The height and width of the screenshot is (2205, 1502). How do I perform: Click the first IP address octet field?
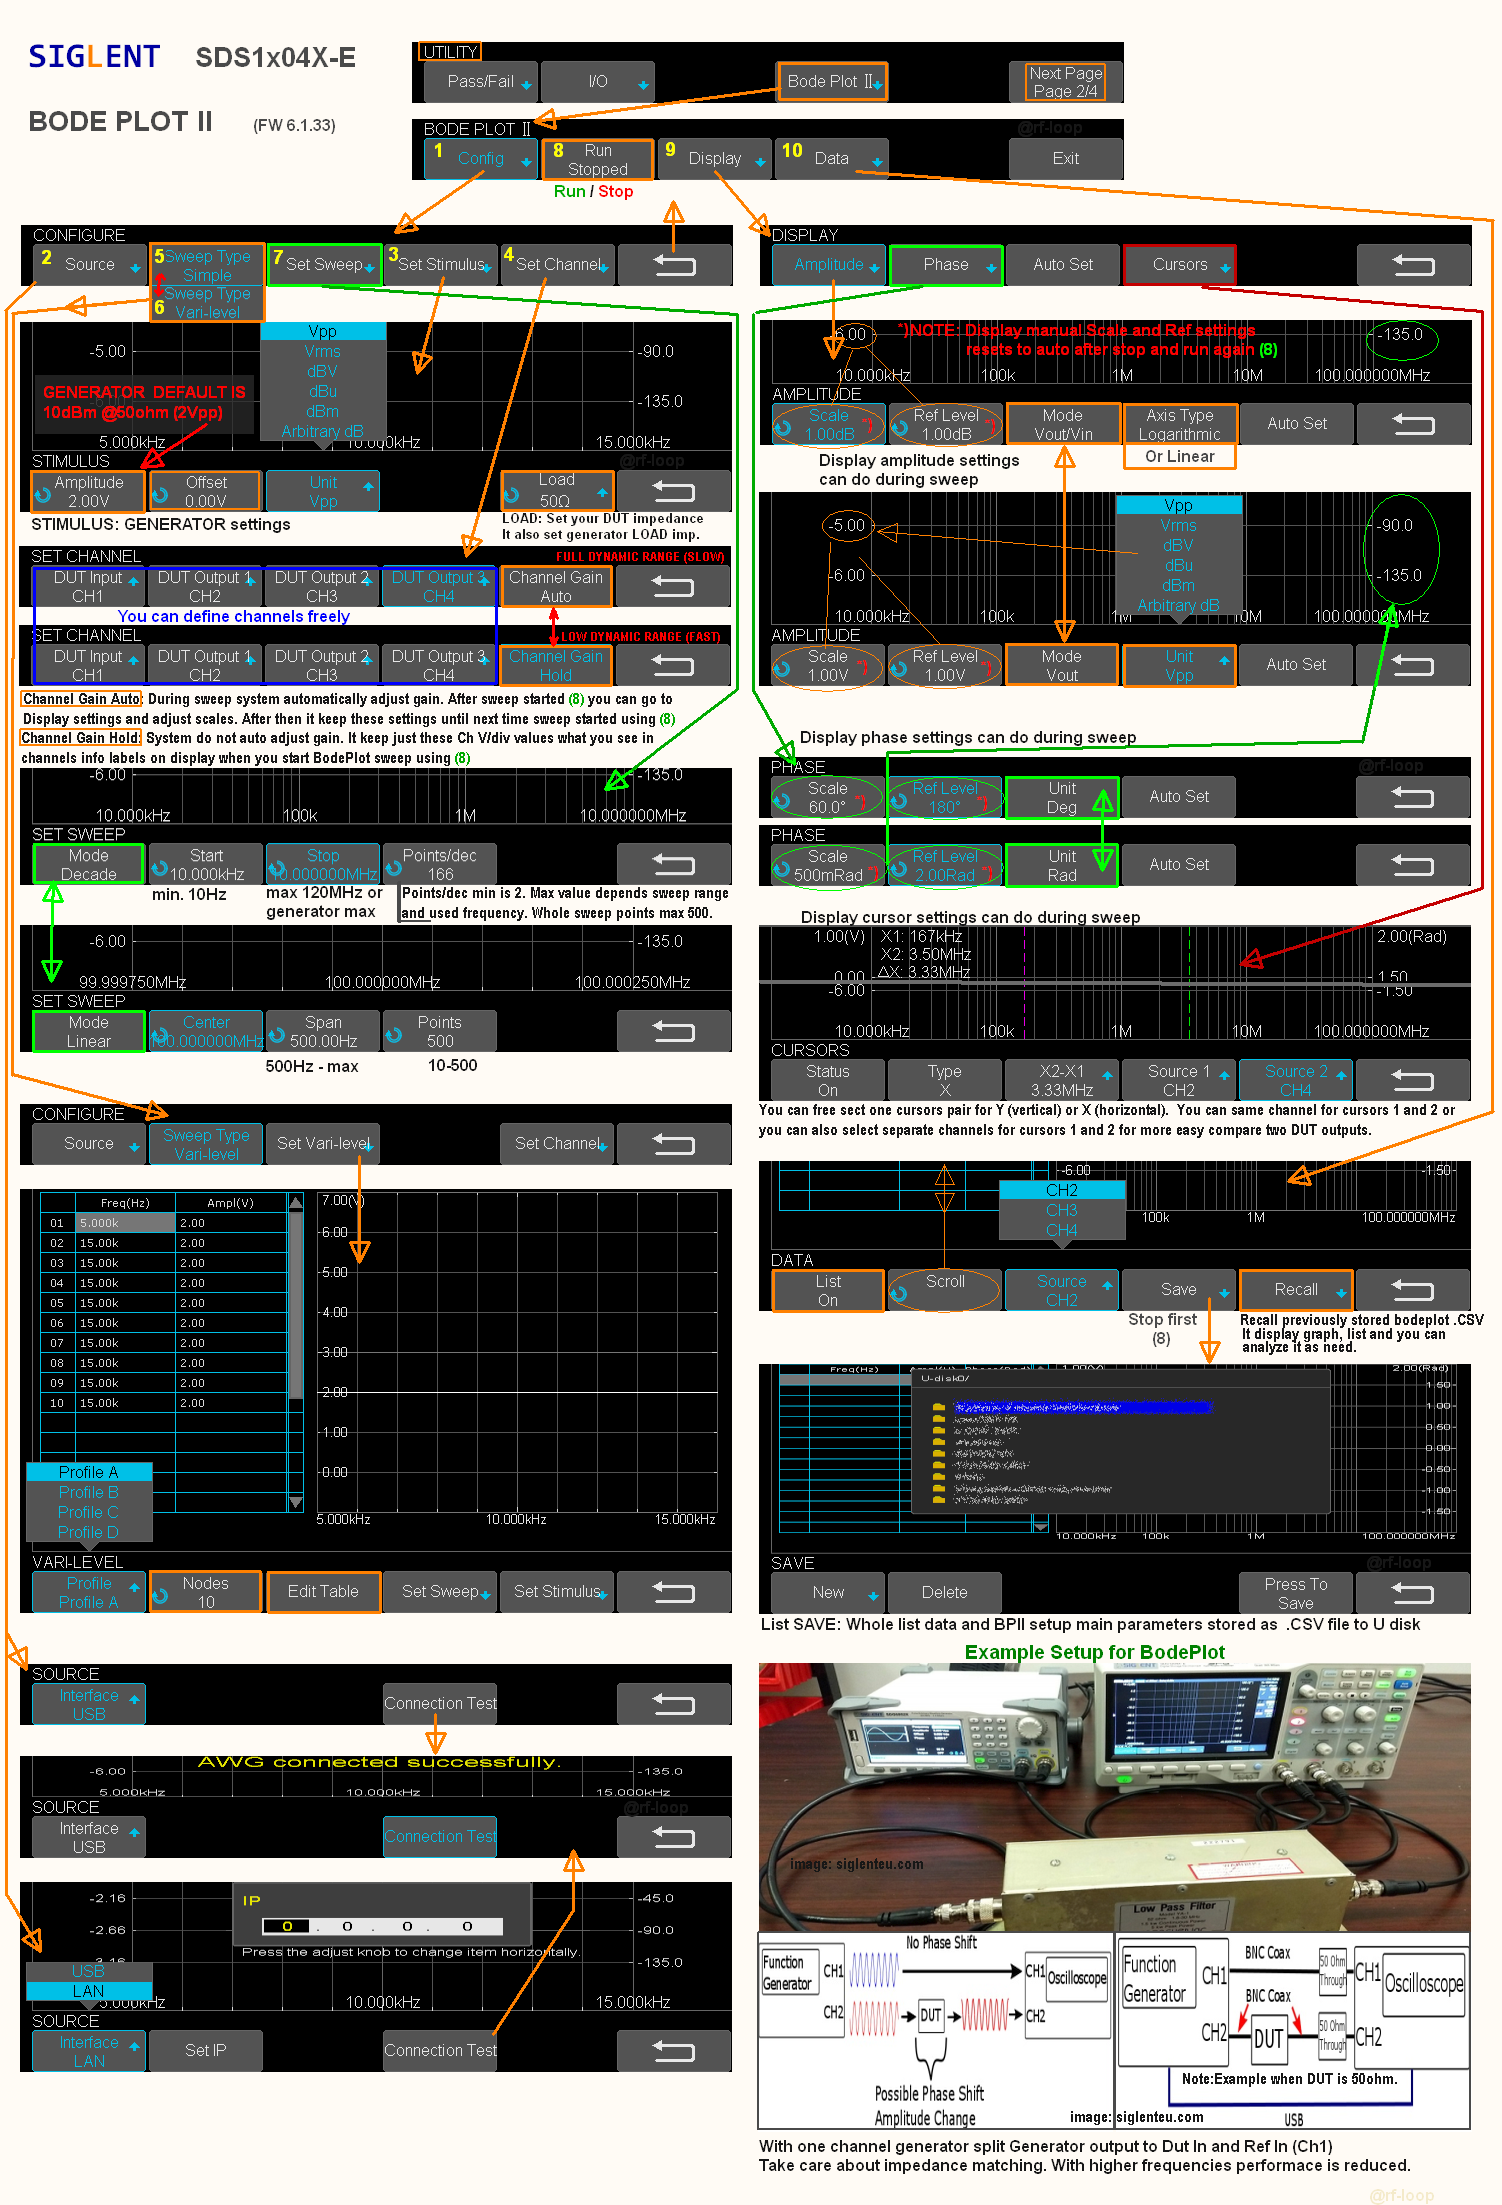[287, 1927]
